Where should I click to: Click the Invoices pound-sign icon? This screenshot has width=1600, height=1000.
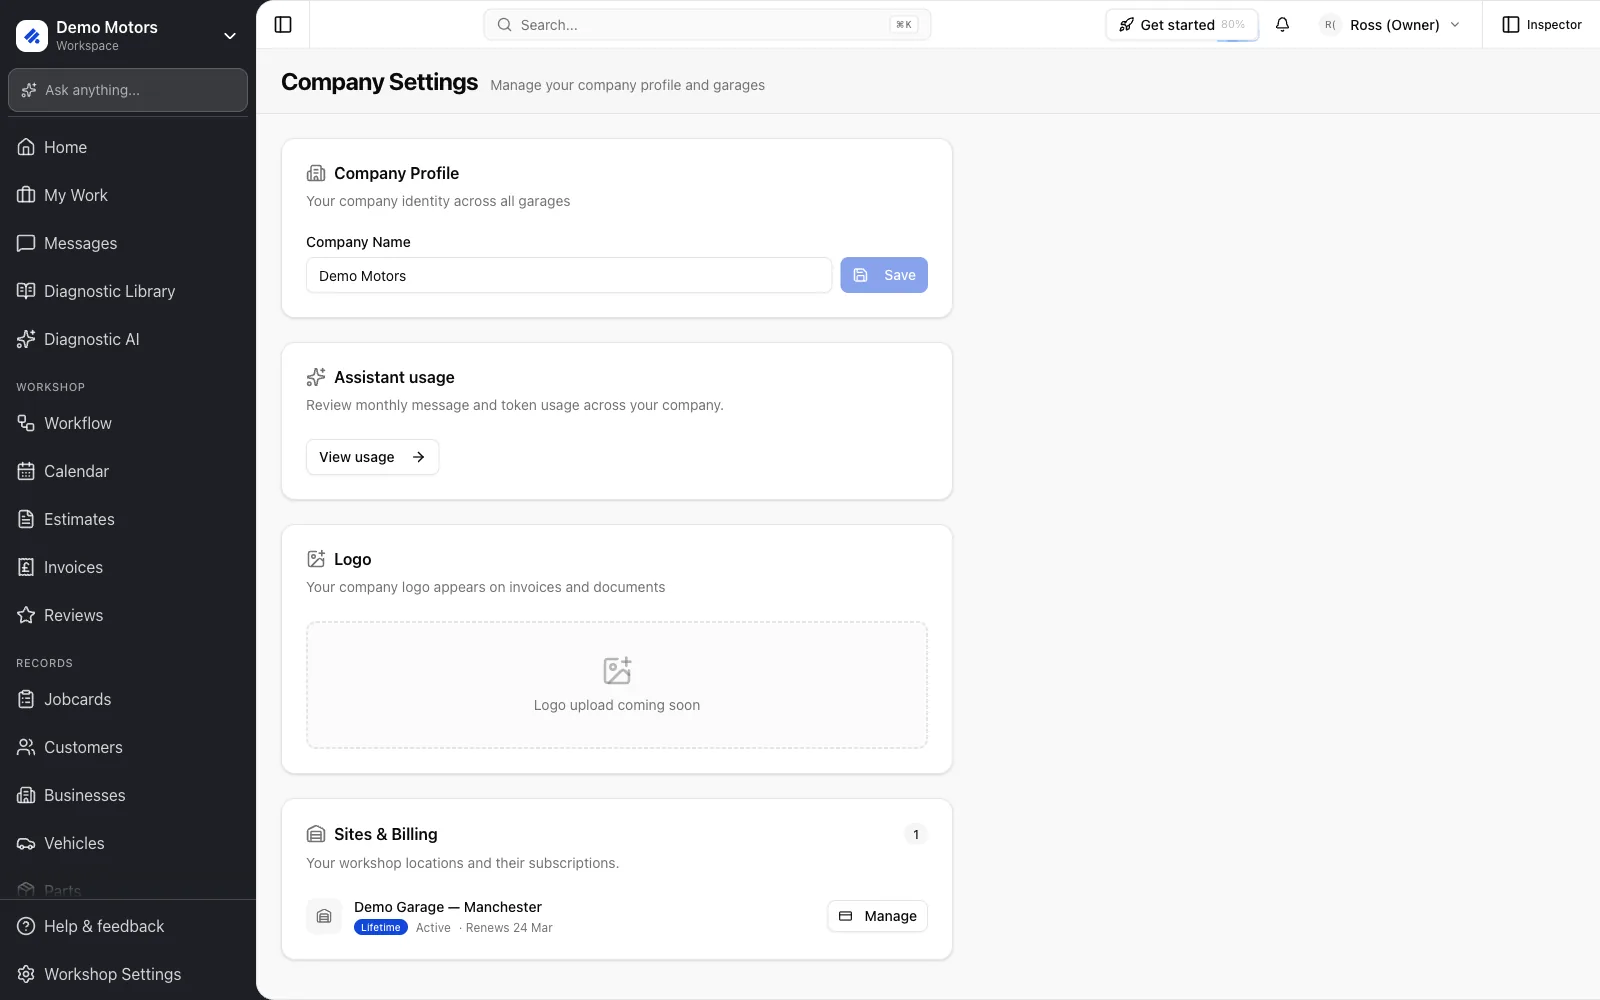pos(26,567)
